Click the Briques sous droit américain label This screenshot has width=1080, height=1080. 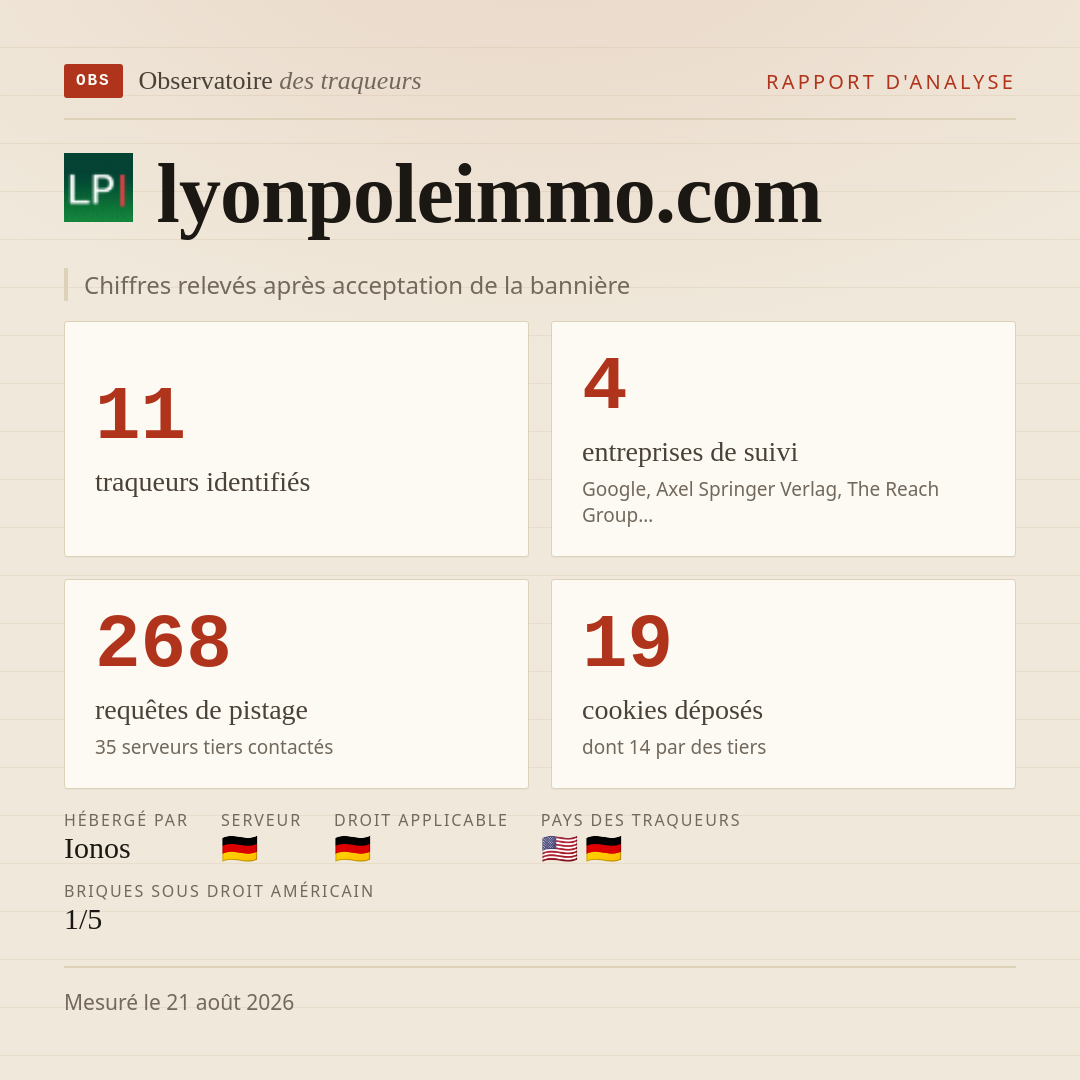[219, 891]
